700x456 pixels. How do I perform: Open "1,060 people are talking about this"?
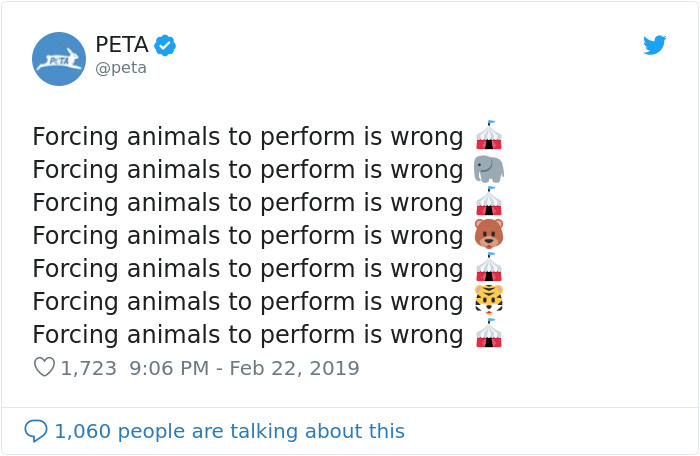pos(229,431)
